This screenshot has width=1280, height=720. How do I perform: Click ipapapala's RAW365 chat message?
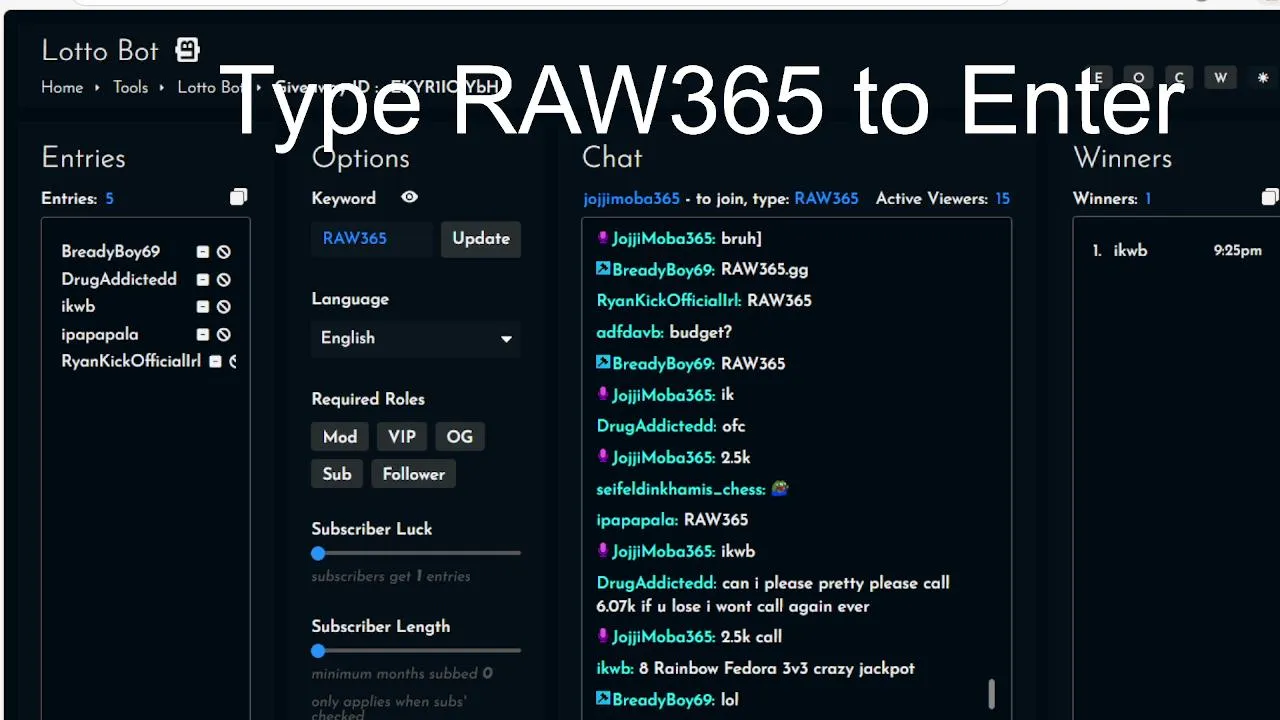(x=672, y=520)
